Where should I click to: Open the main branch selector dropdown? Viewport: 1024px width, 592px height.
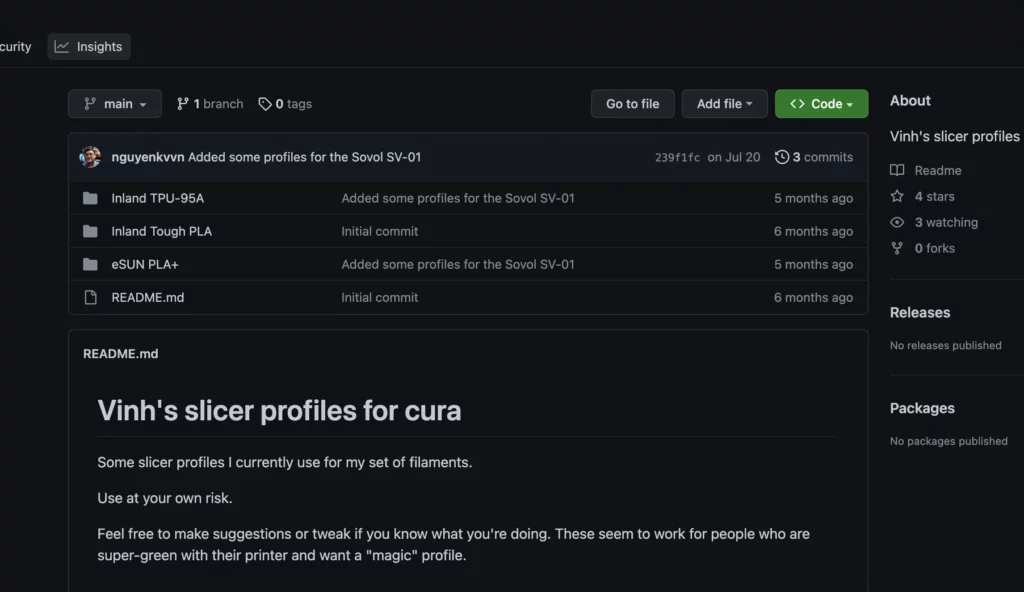coord(114,103)
